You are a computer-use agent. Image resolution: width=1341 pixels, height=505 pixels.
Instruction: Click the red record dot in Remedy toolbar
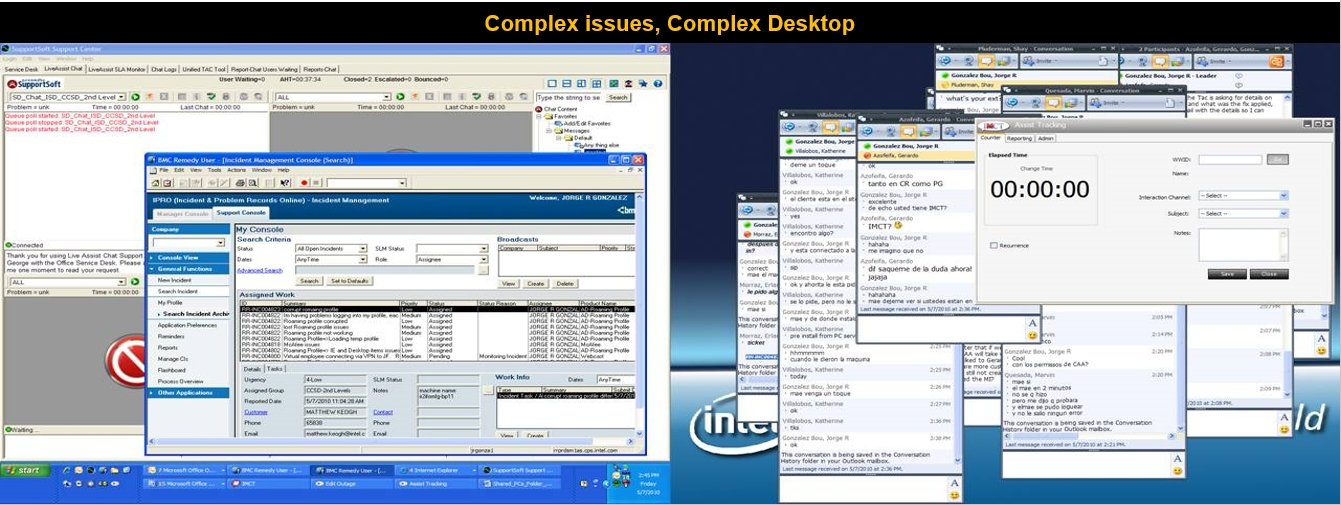click(303, 183)
